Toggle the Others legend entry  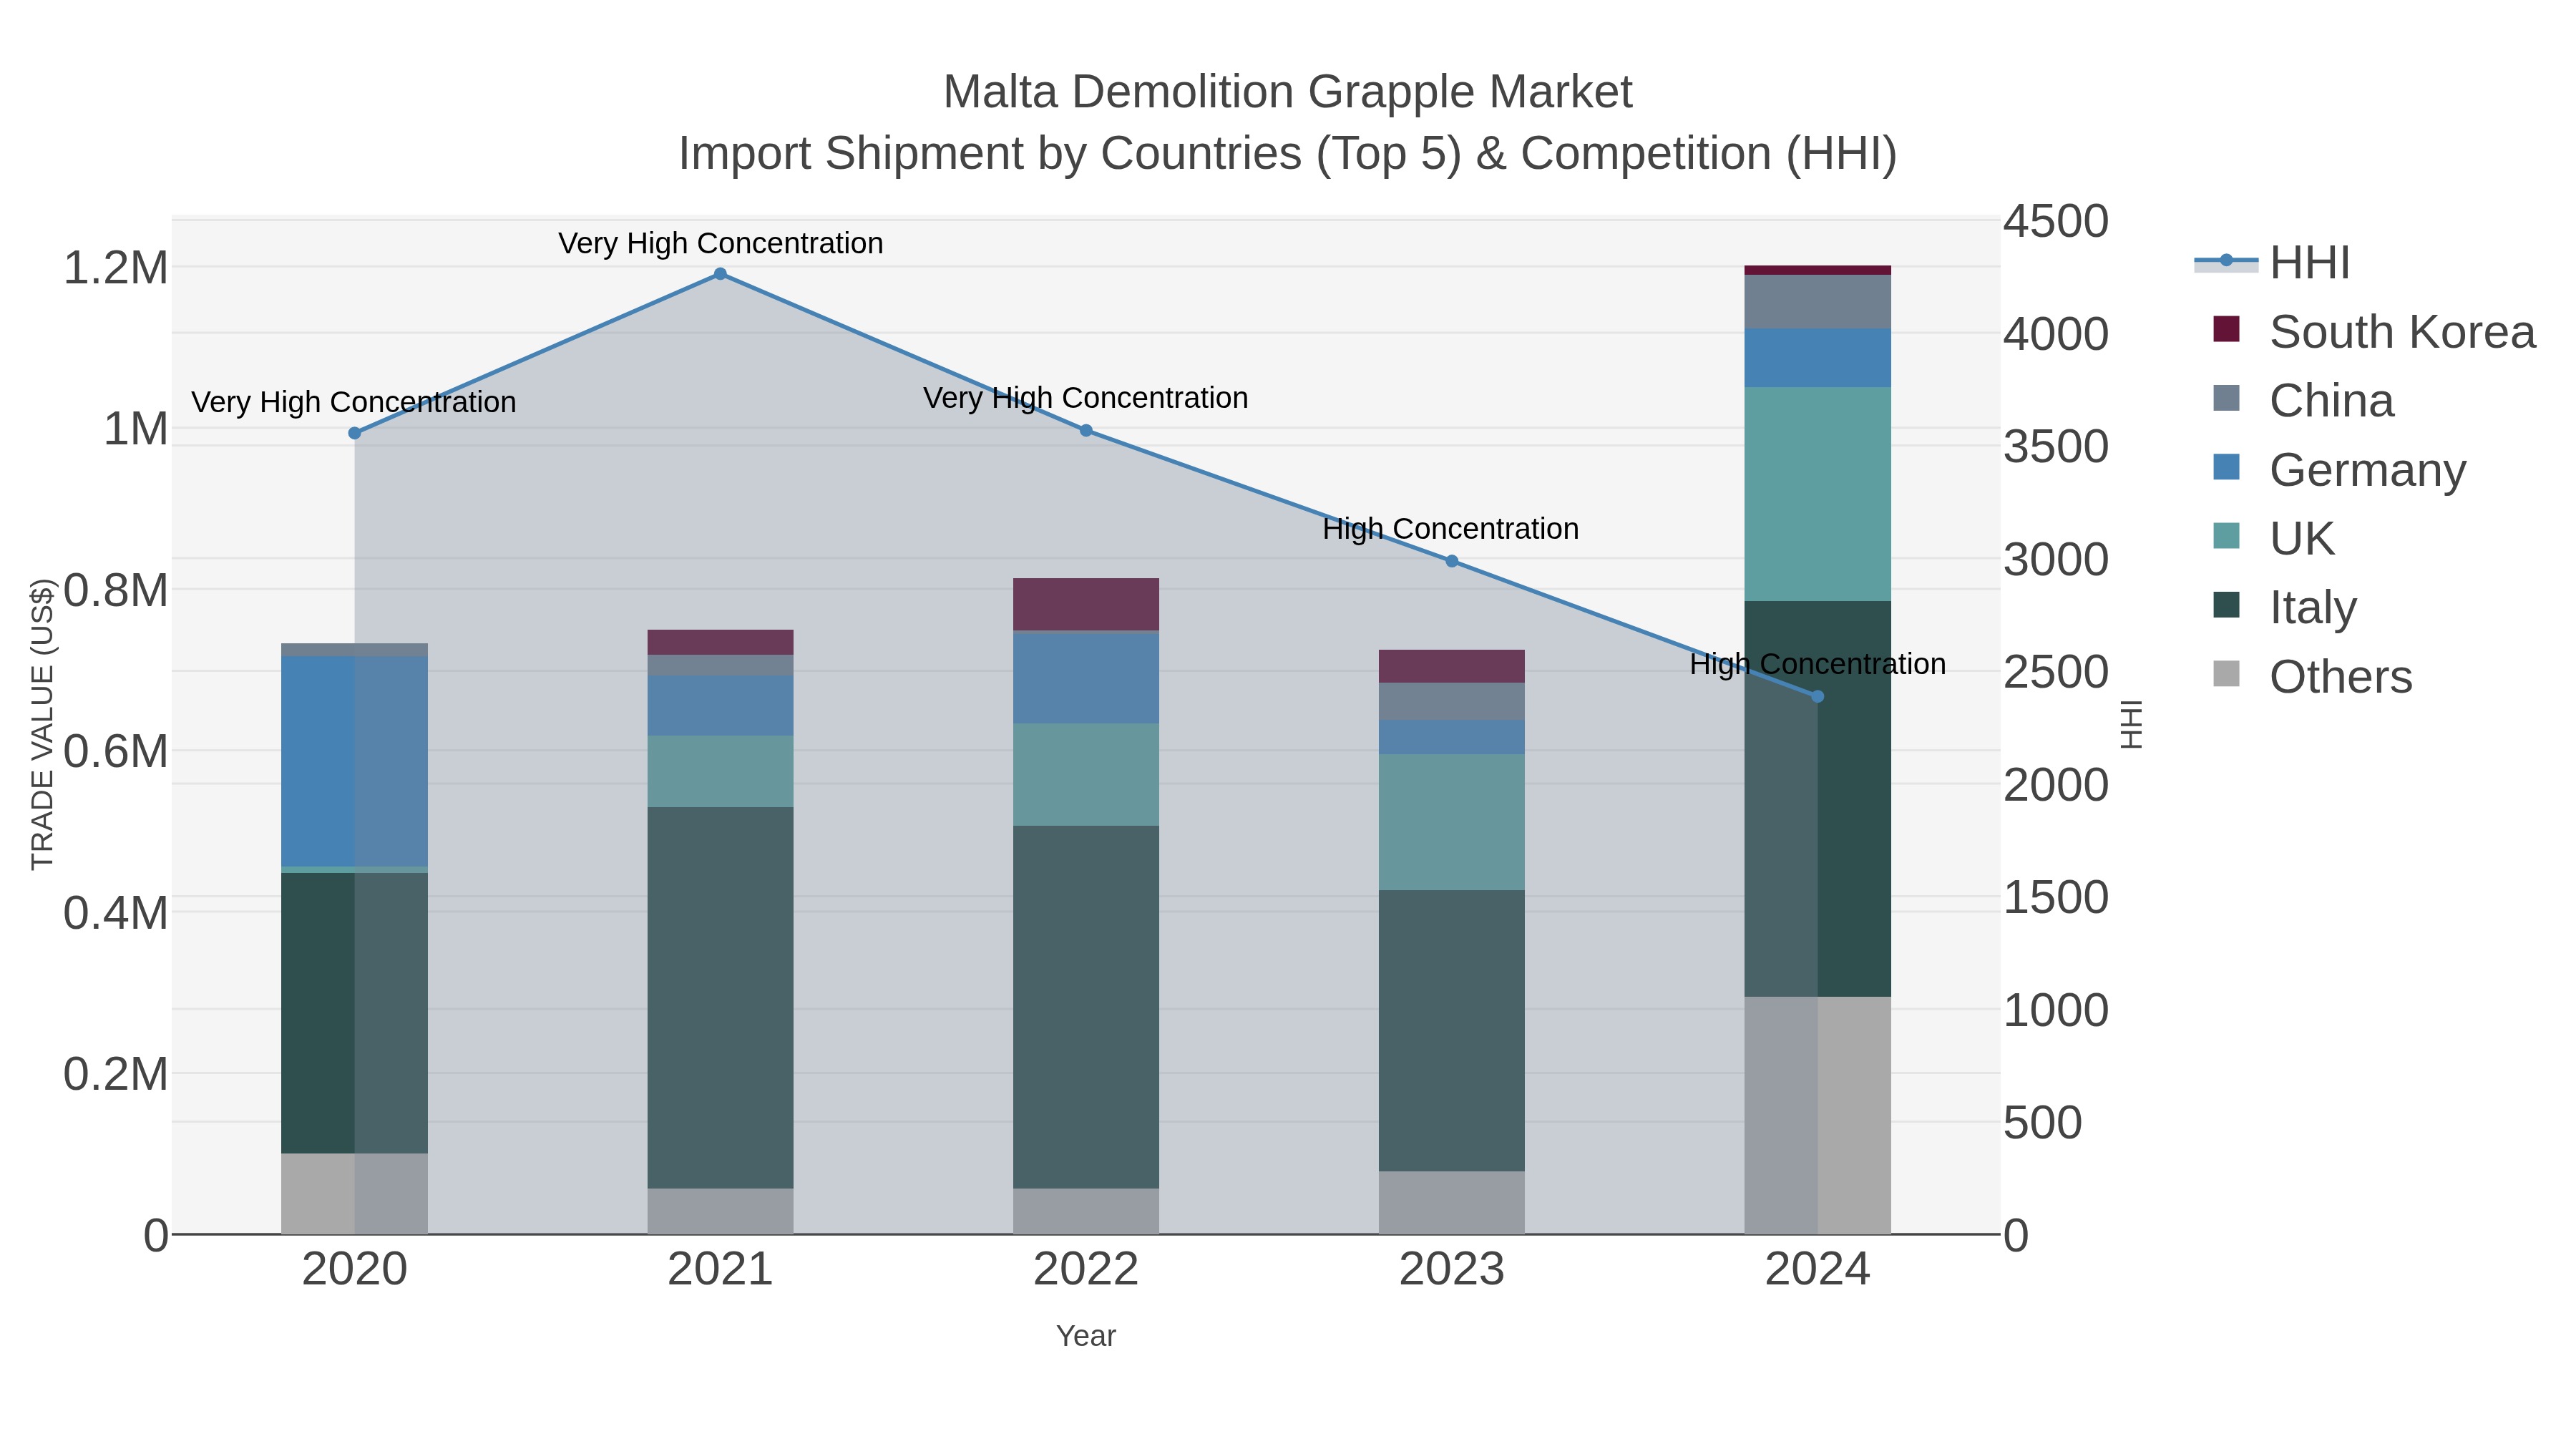click(2312, 677)
